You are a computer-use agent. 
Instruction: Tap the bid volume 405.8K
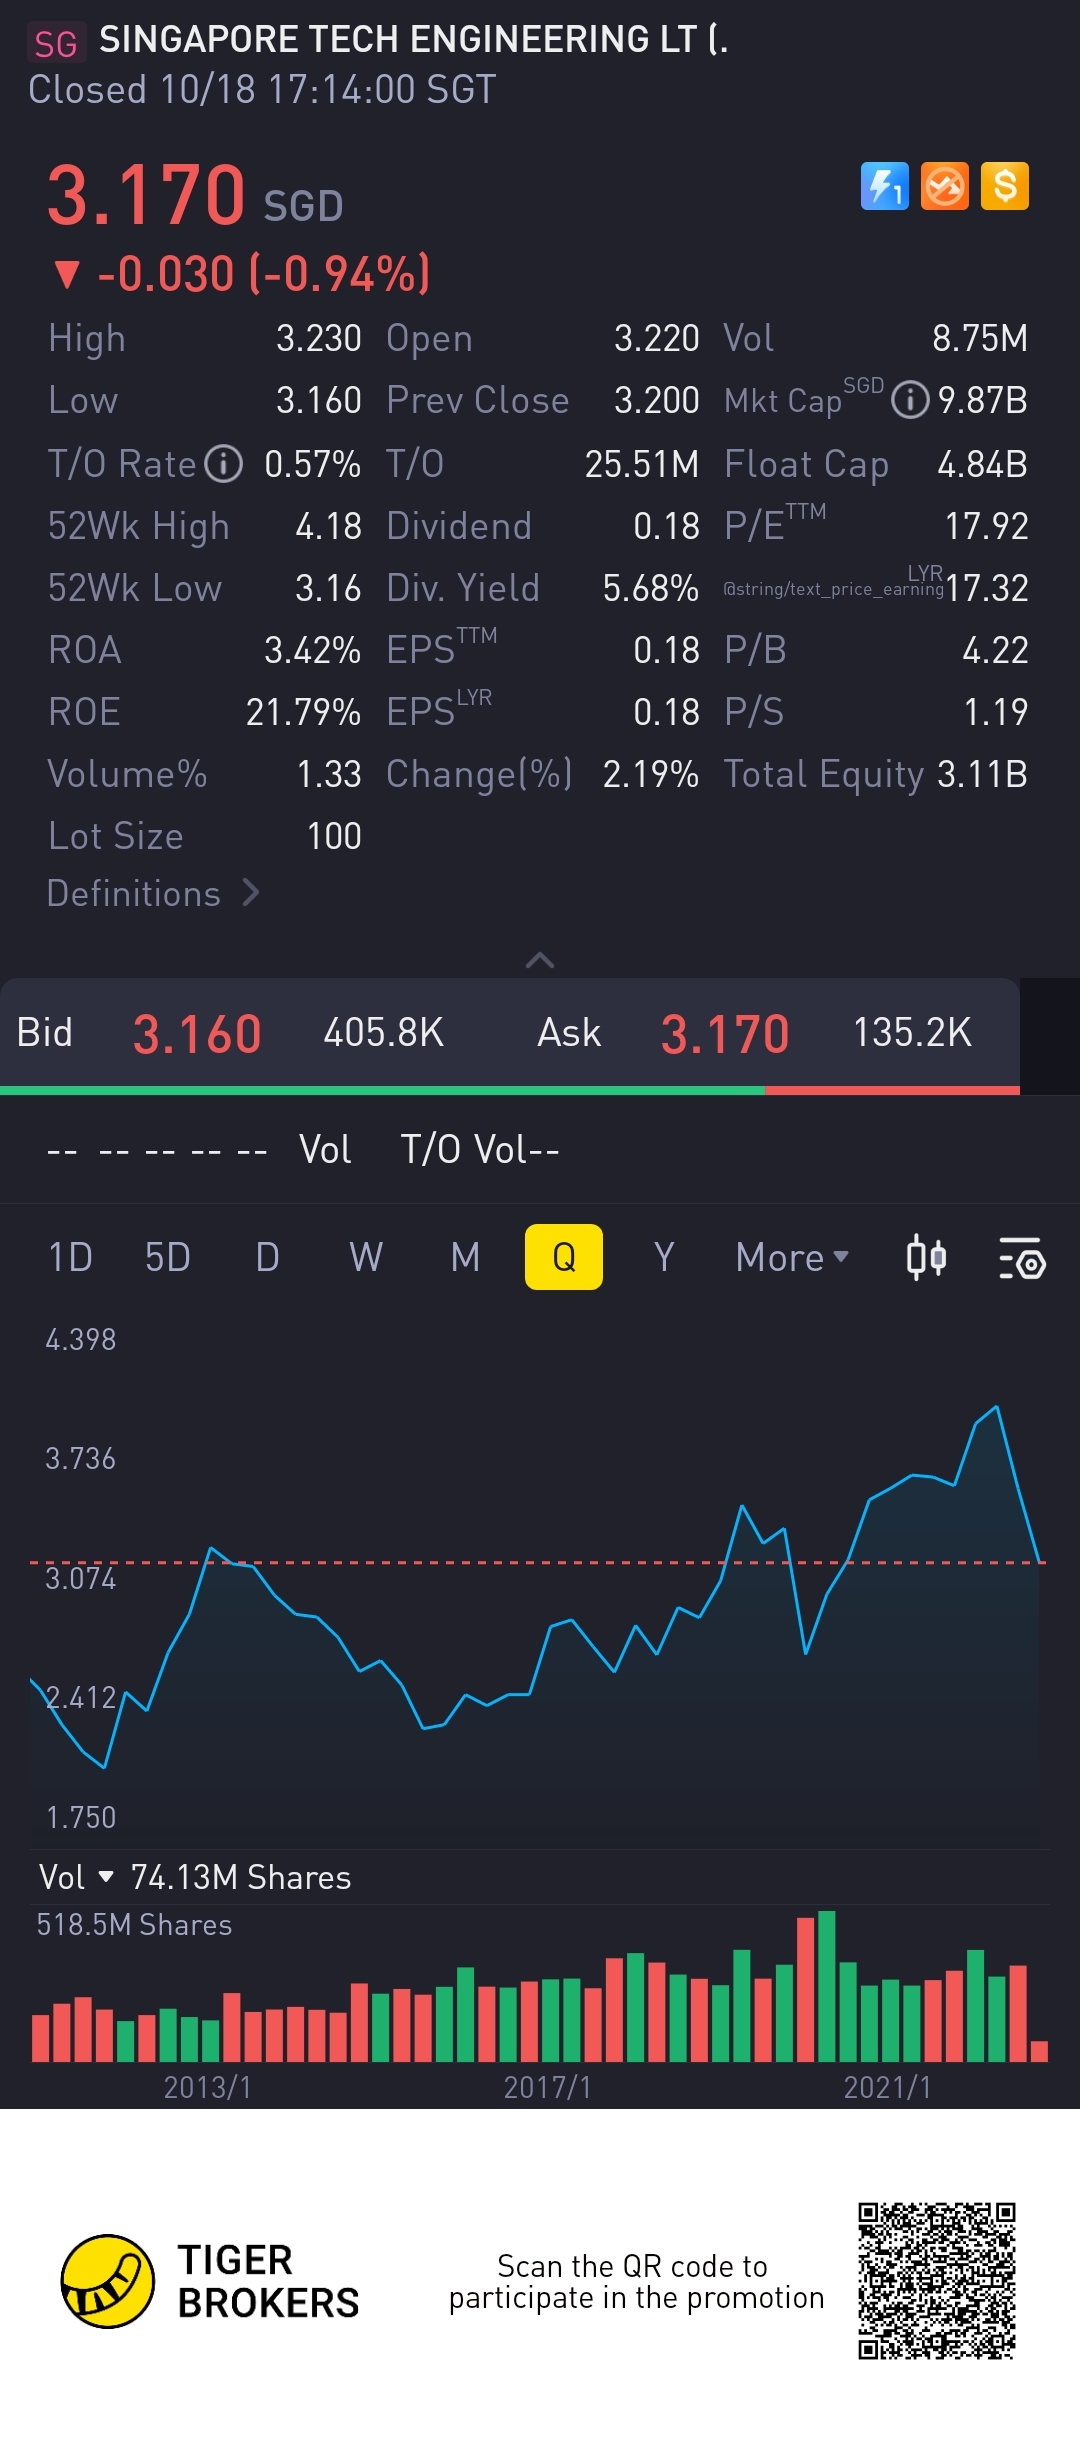coord(383,1032)
